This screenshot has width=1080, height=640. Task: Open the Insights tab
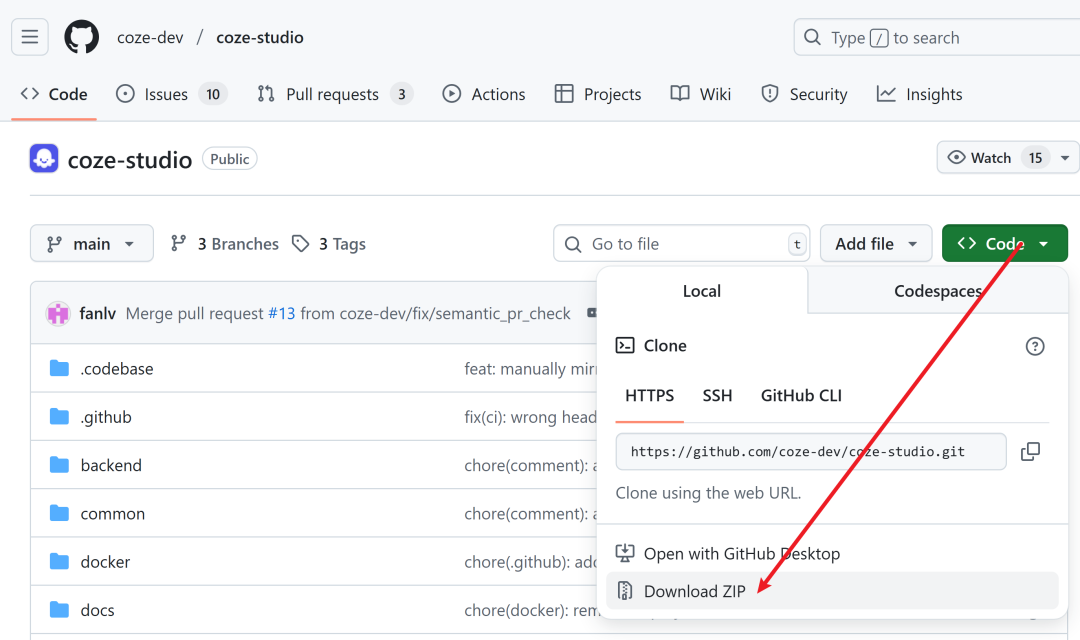coord(919,94)
